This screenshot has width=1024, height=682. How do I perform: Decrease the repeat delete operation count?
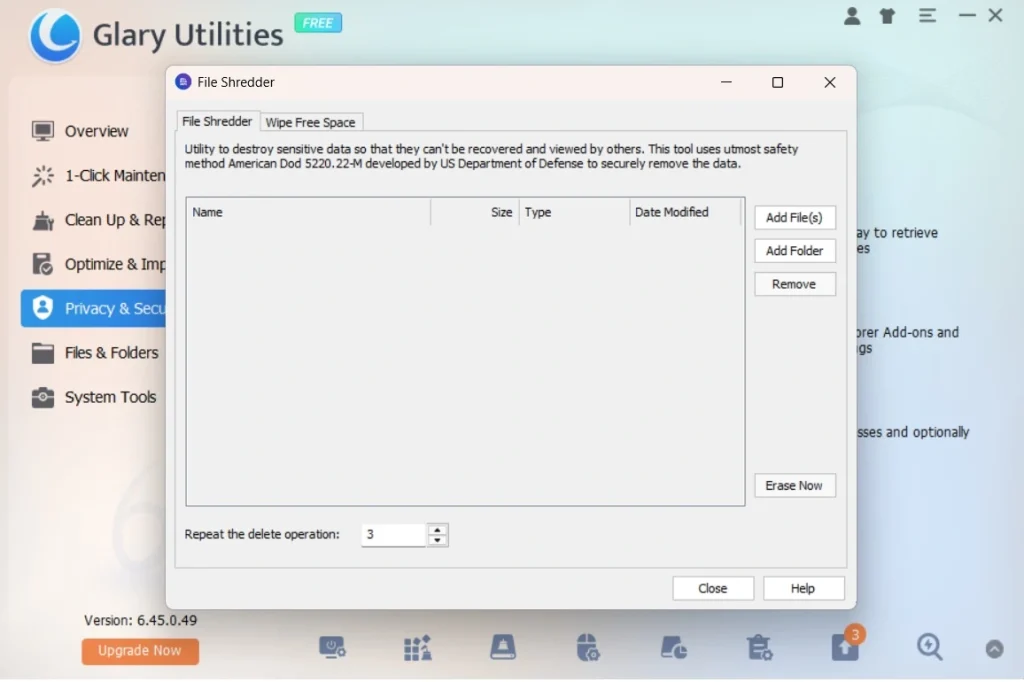(x=438, y=540)
